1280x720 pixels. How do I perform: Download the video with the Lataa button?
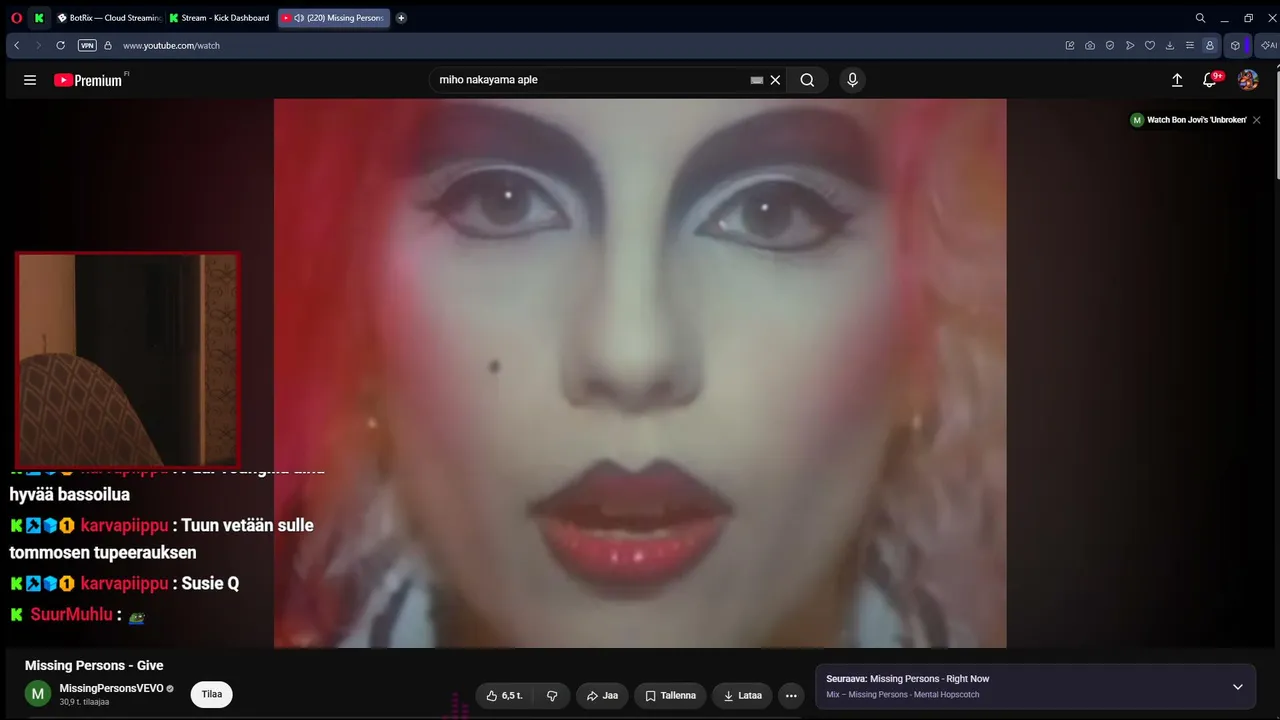click(x=742, y=696)
